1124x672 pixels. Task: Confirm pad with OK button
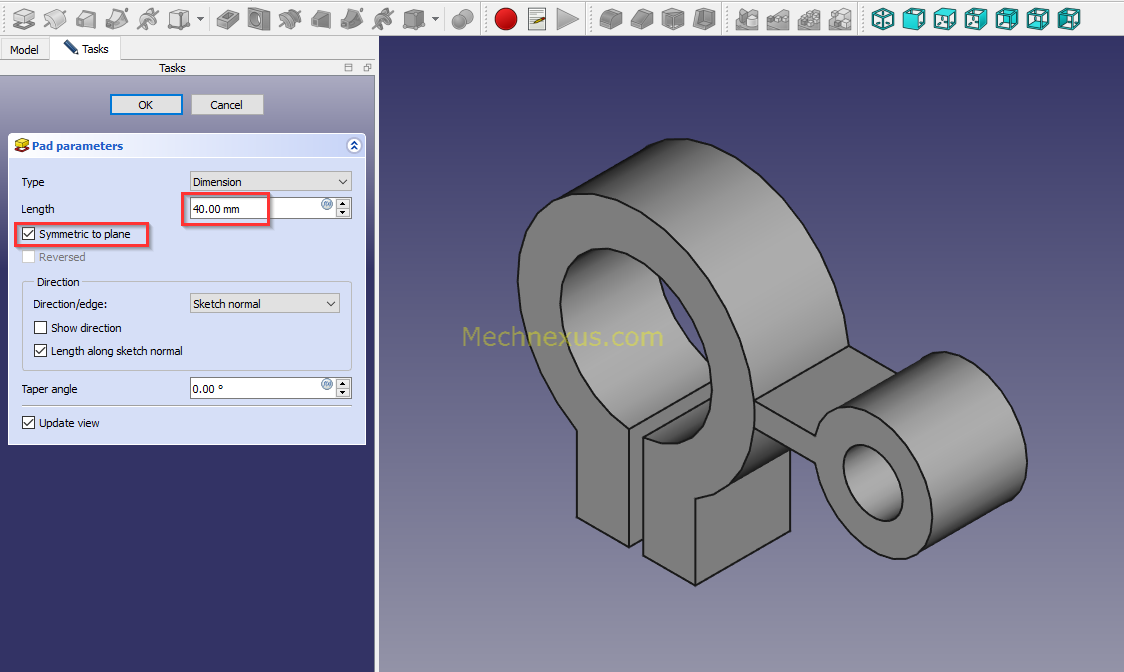(x=146, y=104)
